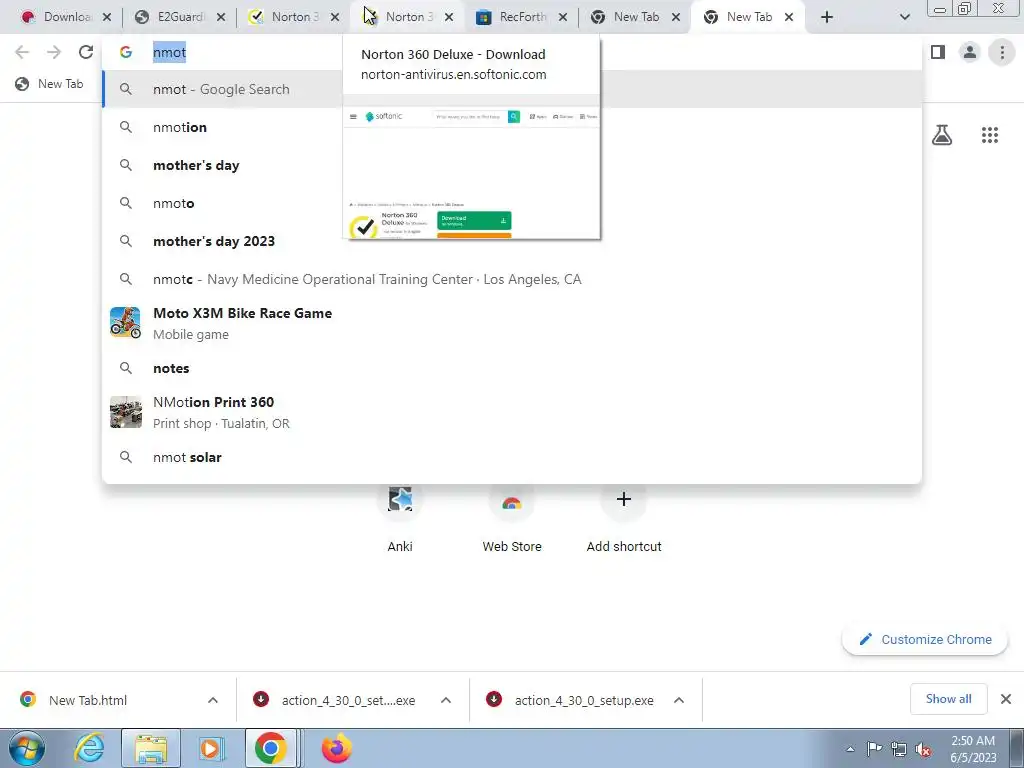1024x768 pixels.
Task: Click the Moto X3M game thumbnail
Action: [x=125, y=323]
